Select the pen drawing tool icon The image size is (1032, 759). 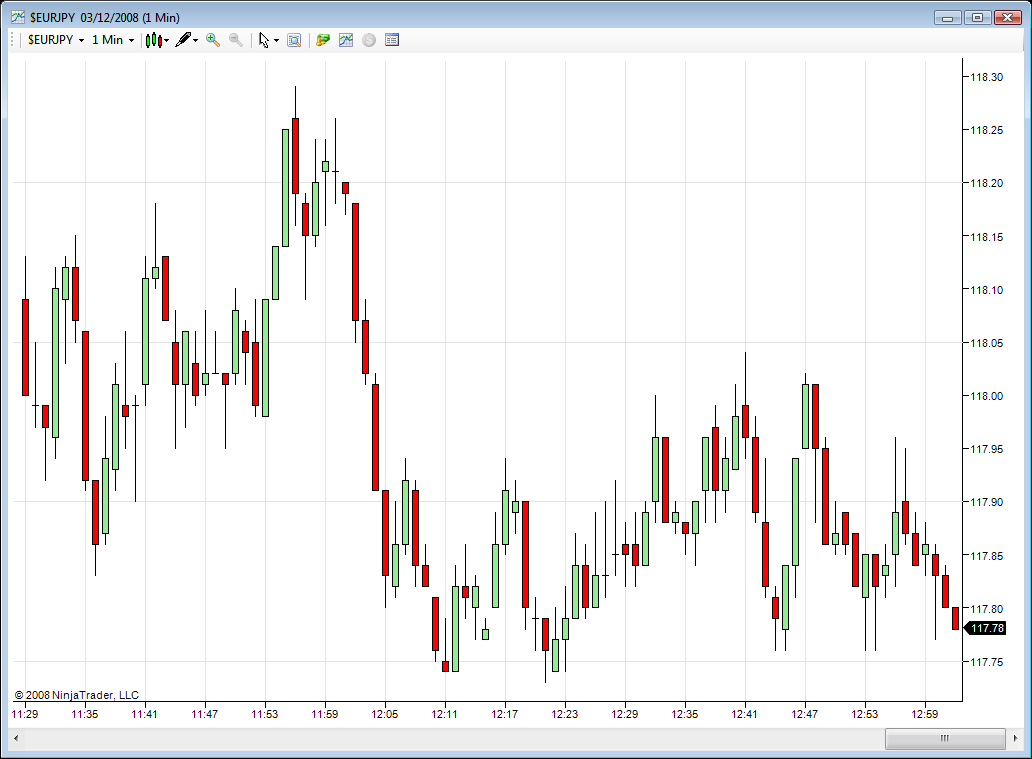183,40
